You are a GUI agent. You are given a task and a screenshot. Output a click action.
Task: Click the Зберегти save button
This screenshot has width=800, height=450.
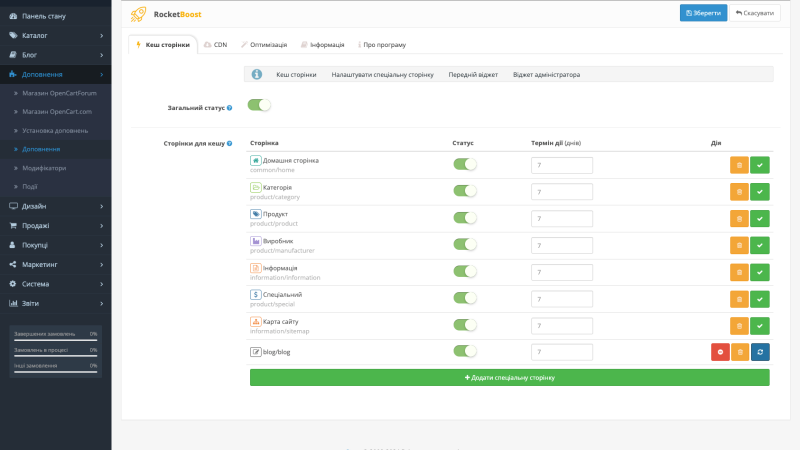pos(703,13)
